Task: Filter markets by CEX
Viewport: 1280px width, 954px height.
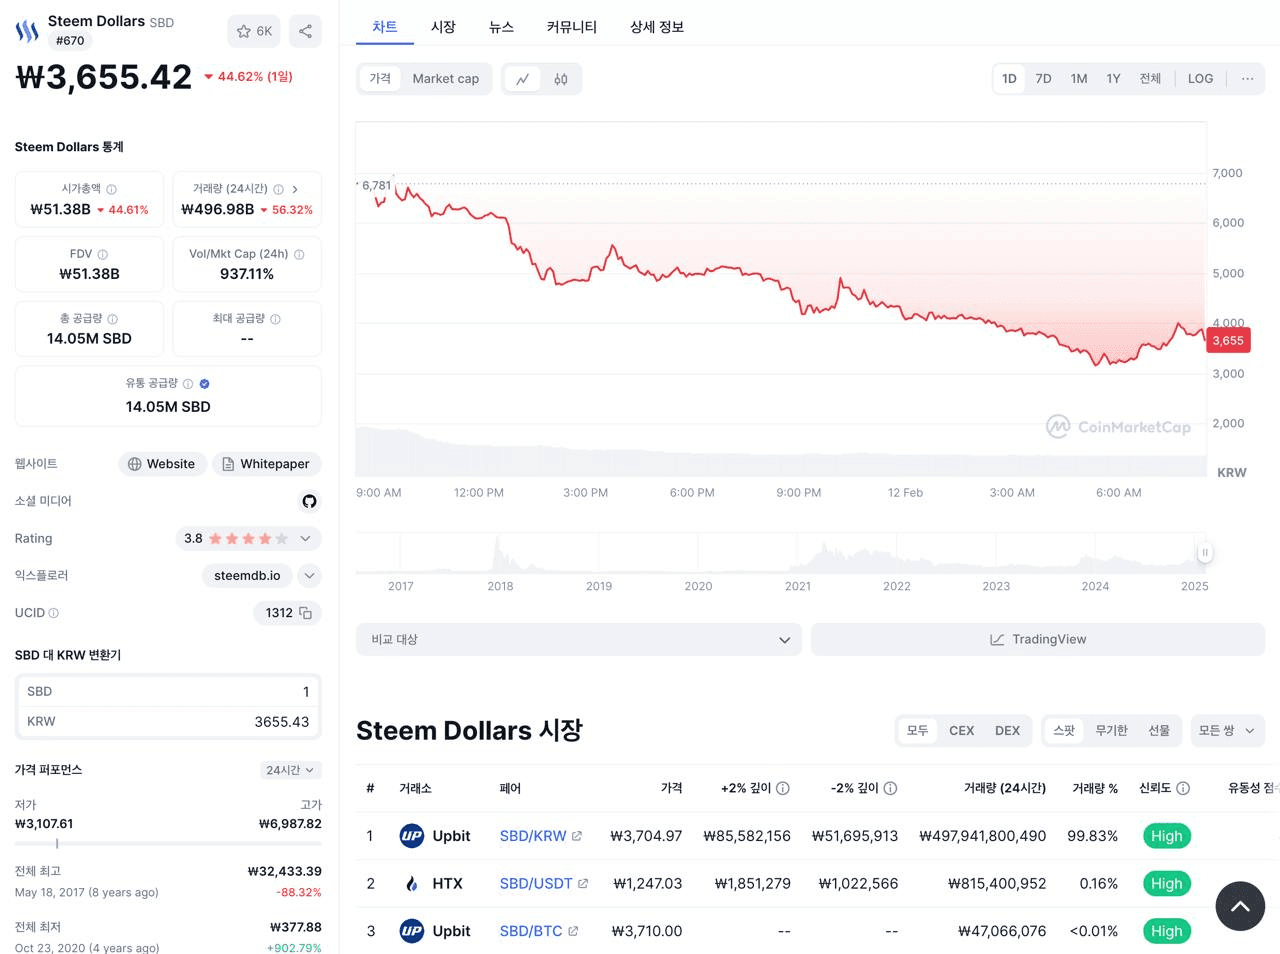Action: tap(961, 731)
